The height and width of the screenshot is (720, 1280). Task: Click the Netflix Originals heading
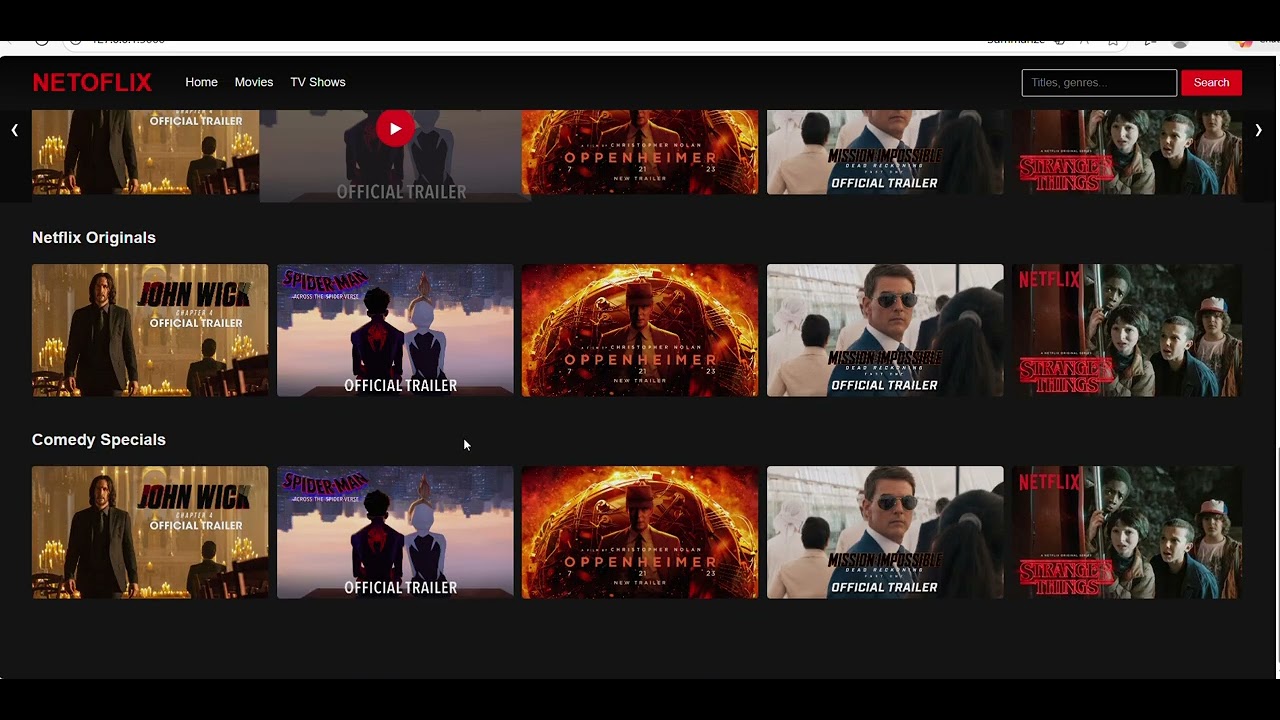tap(94, 237)
